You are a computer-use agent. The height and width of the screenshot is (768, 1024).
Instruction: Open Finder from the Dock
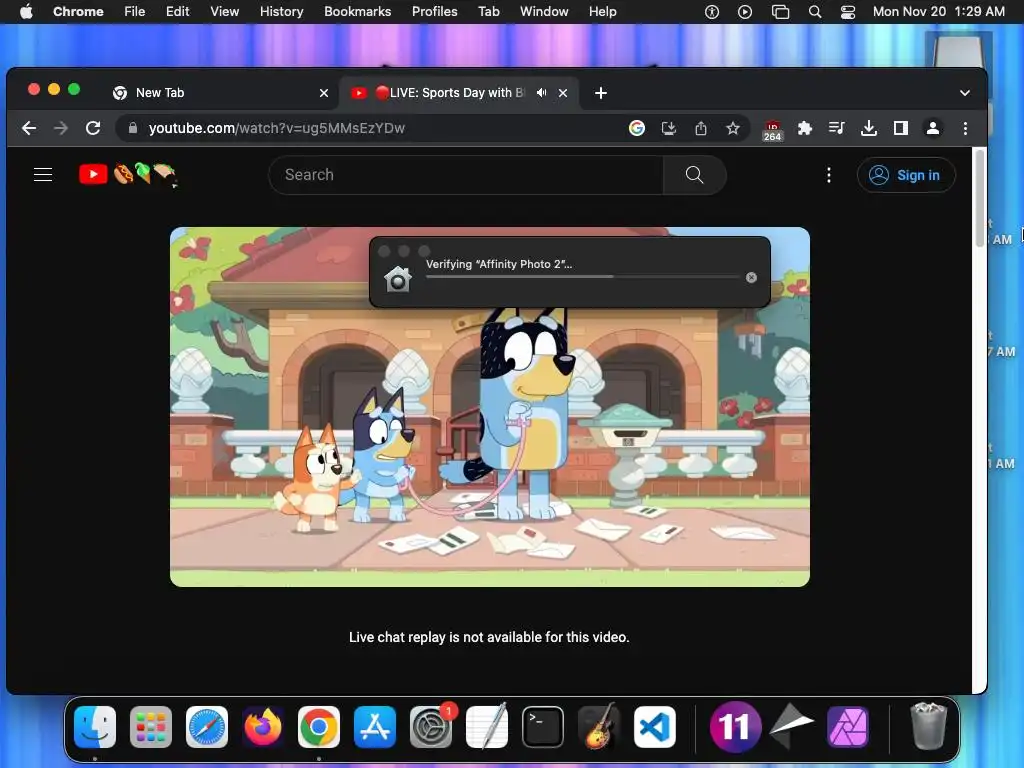click(95, 727)
